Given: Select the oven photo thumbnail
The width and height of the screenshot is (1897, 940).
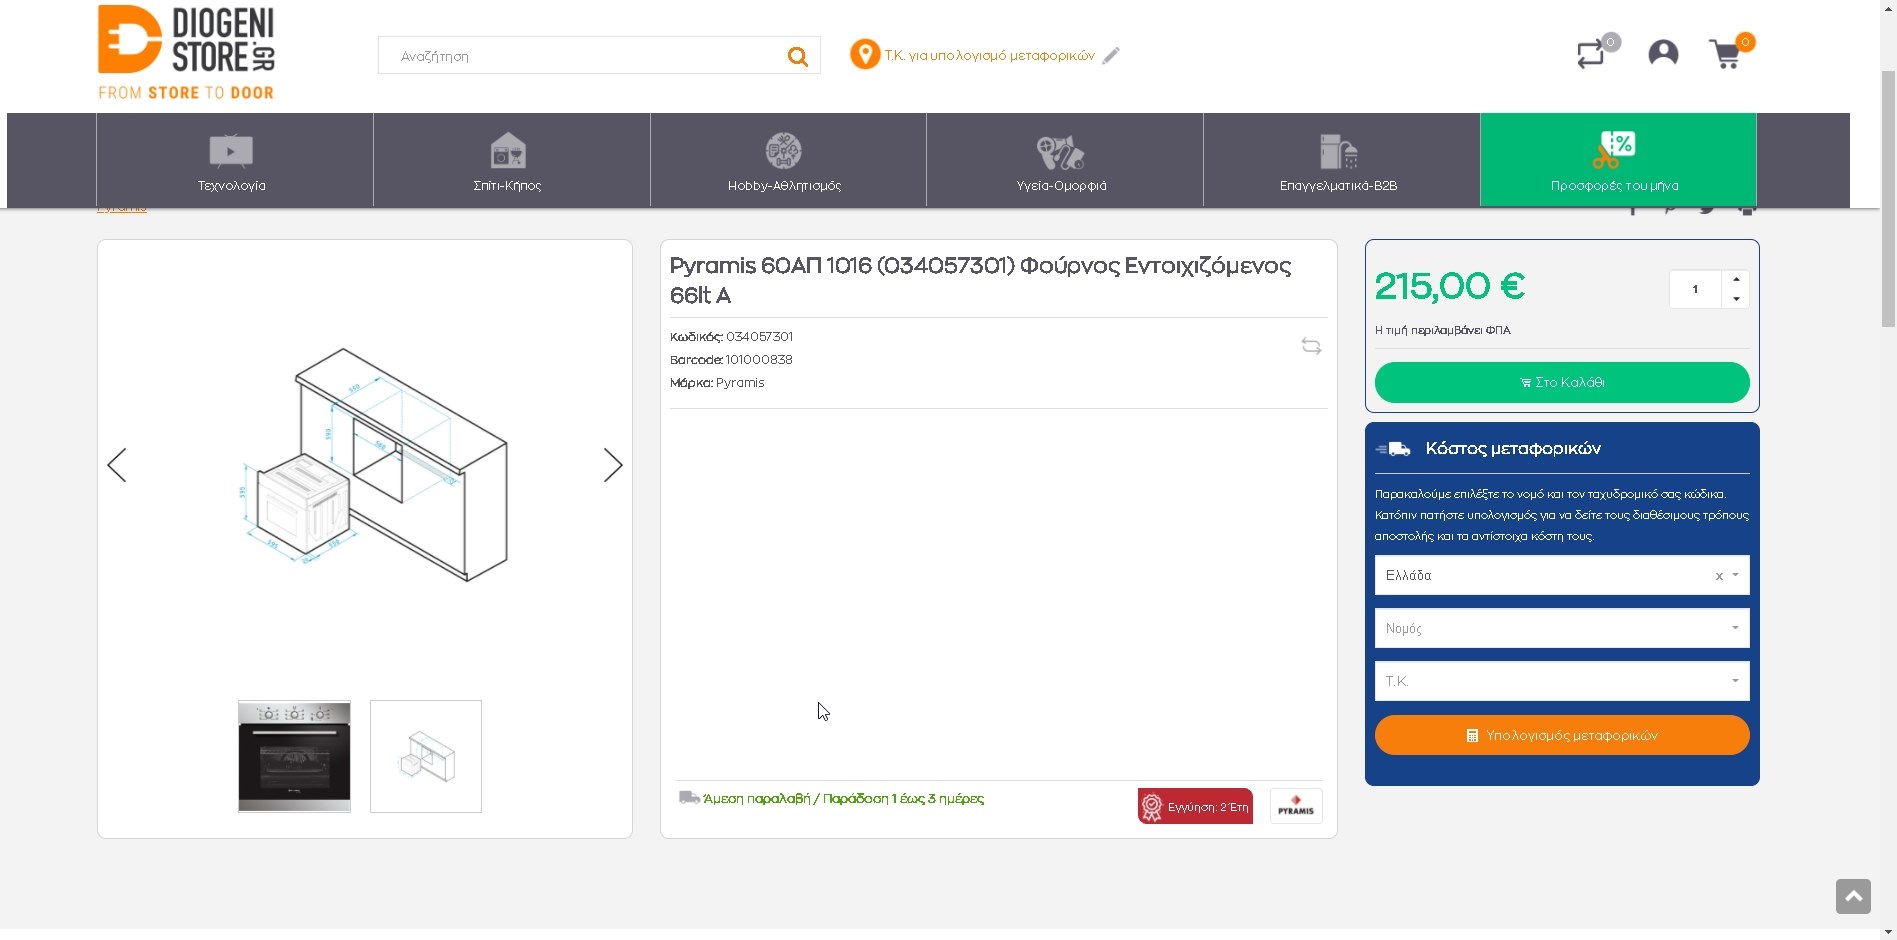Looking at the screenshot, I should tap(294, 756).
